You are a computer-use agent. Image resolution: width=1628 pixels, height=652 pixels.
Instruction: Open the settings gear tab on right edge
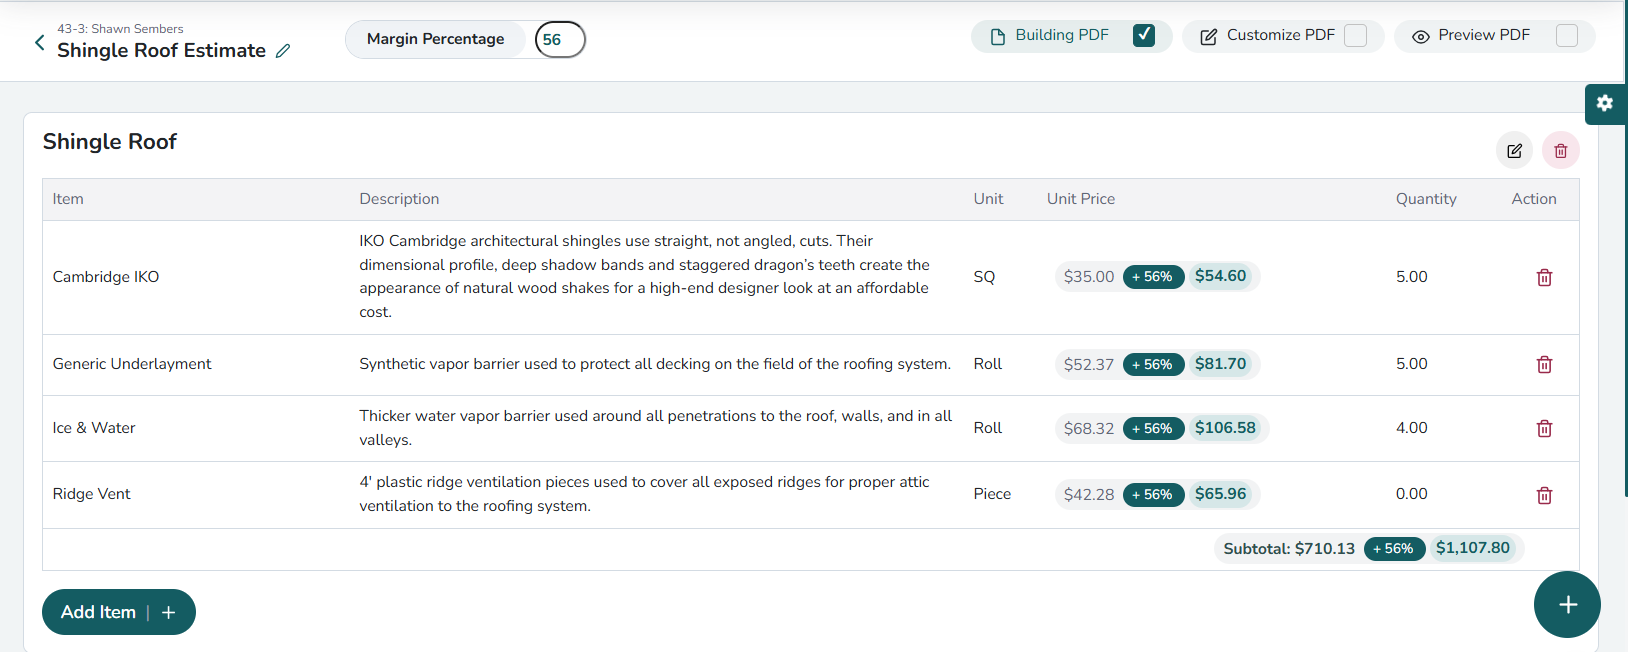[x=1605, y=103]
